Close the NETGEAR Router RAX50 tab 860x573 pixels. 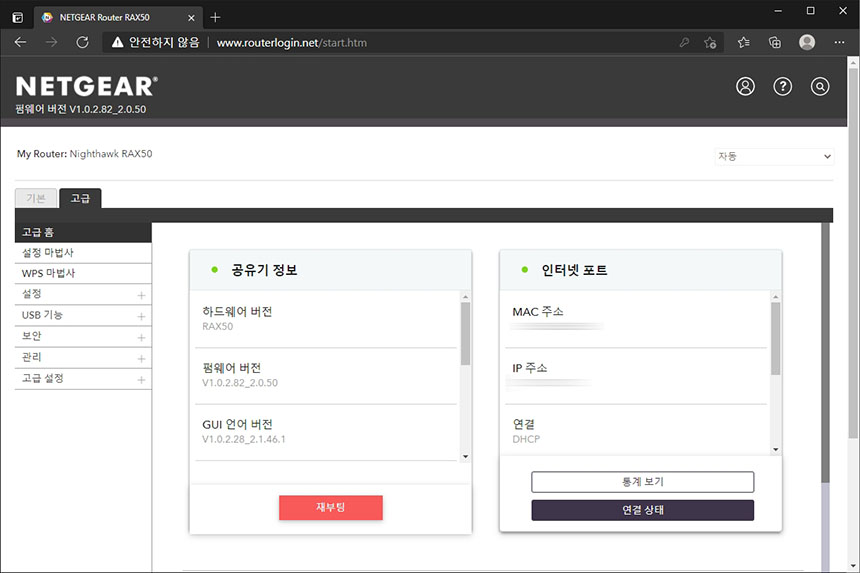(191, 18)
